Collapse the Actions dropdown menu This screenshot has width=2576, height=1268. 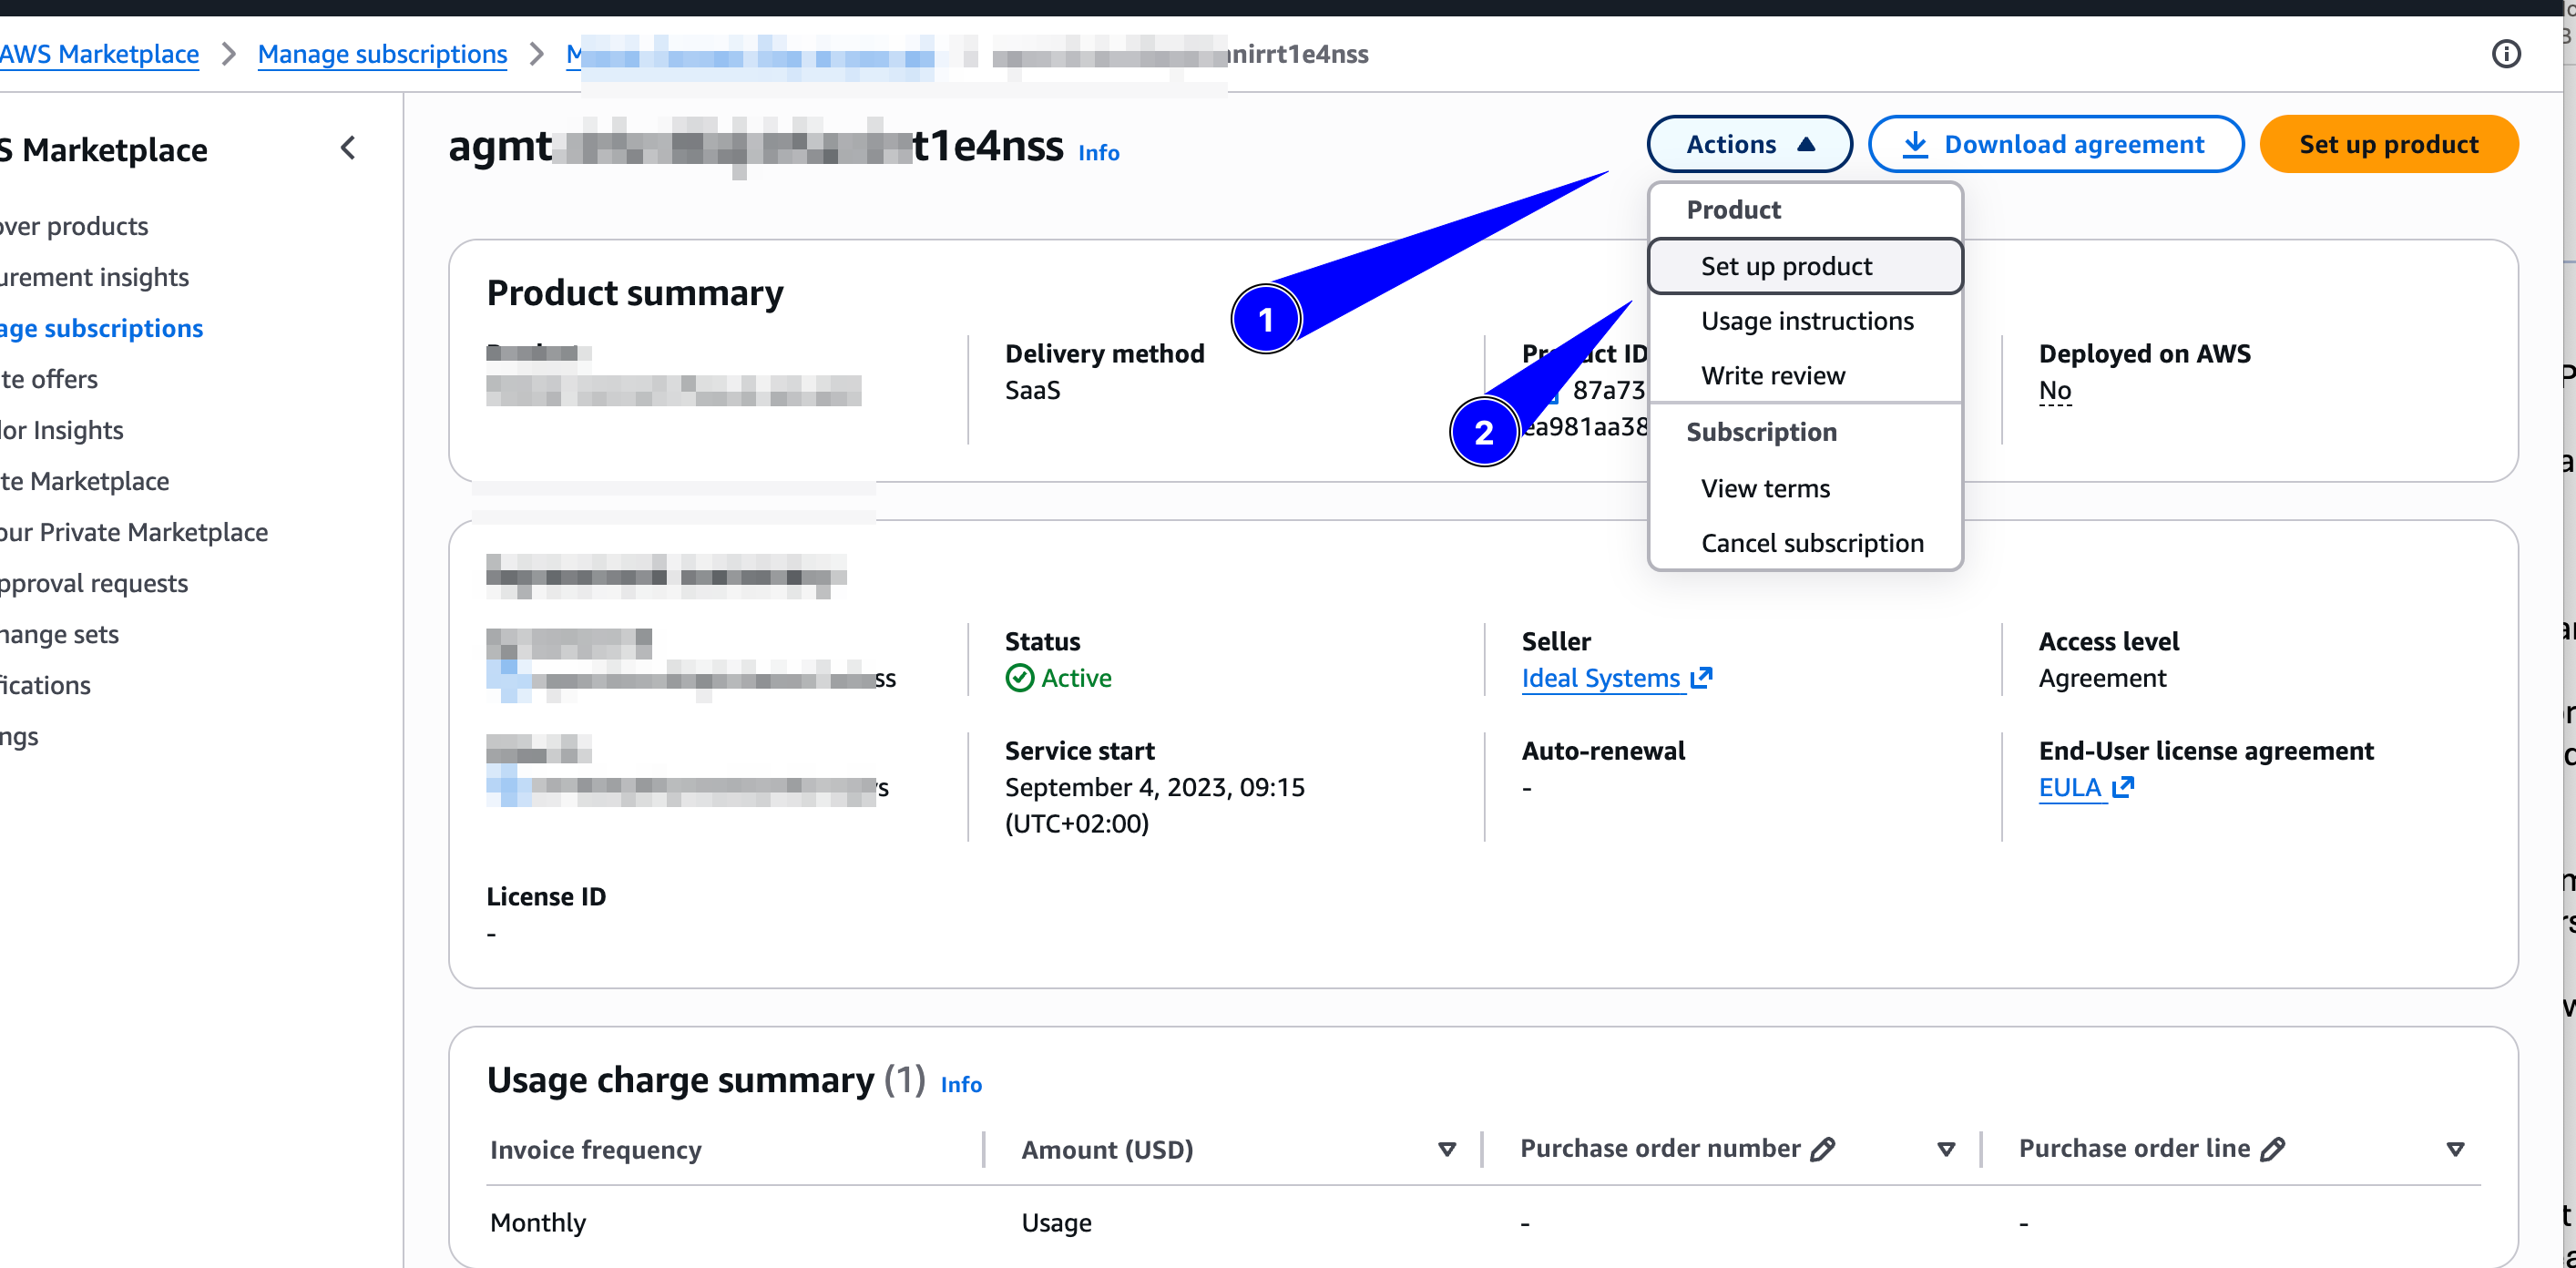[1749, 144]
